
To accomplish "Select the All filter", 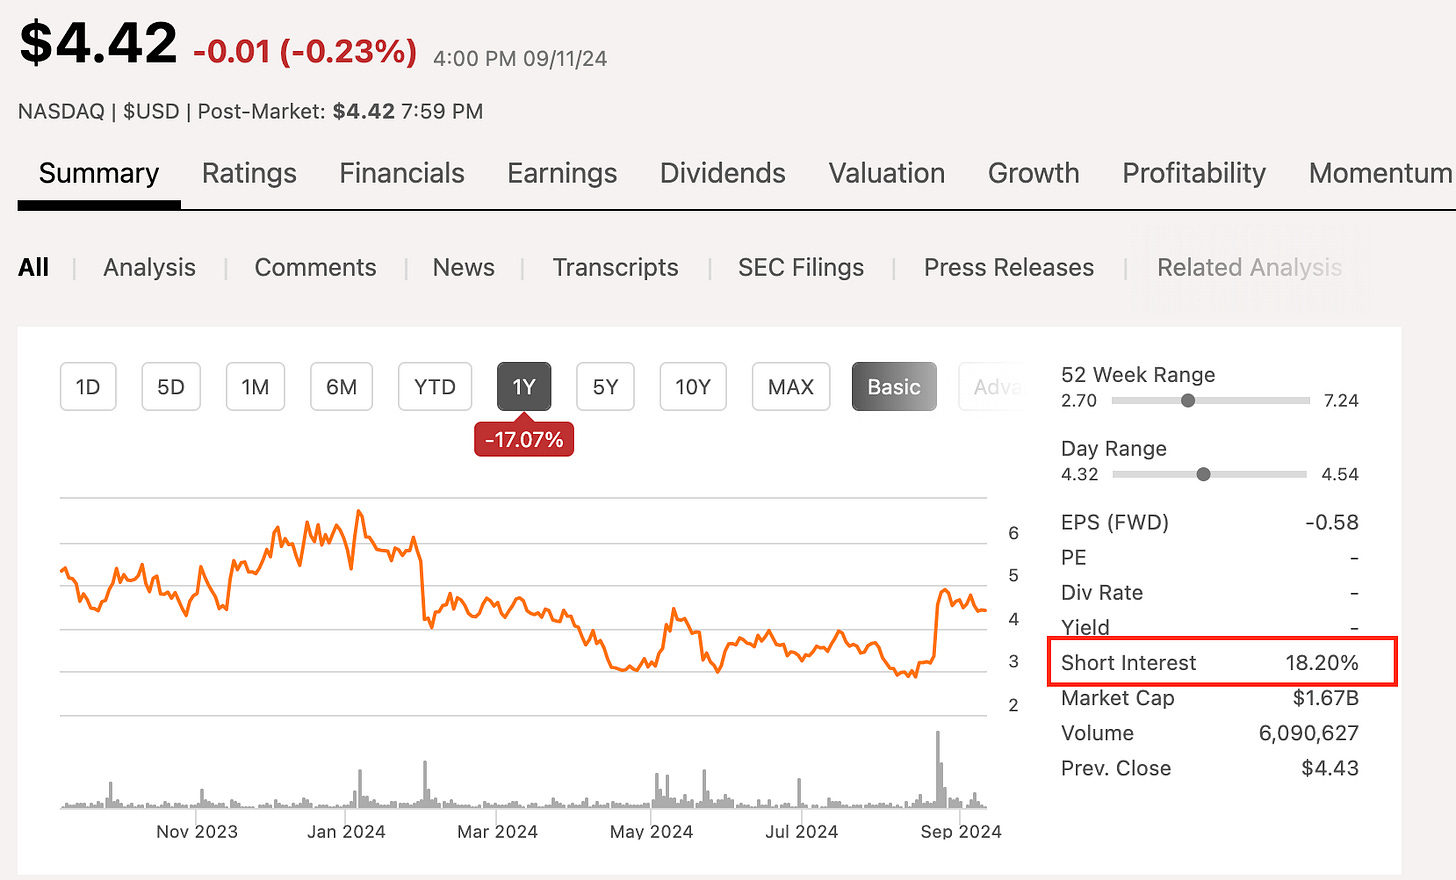I will tap(33, 268).
